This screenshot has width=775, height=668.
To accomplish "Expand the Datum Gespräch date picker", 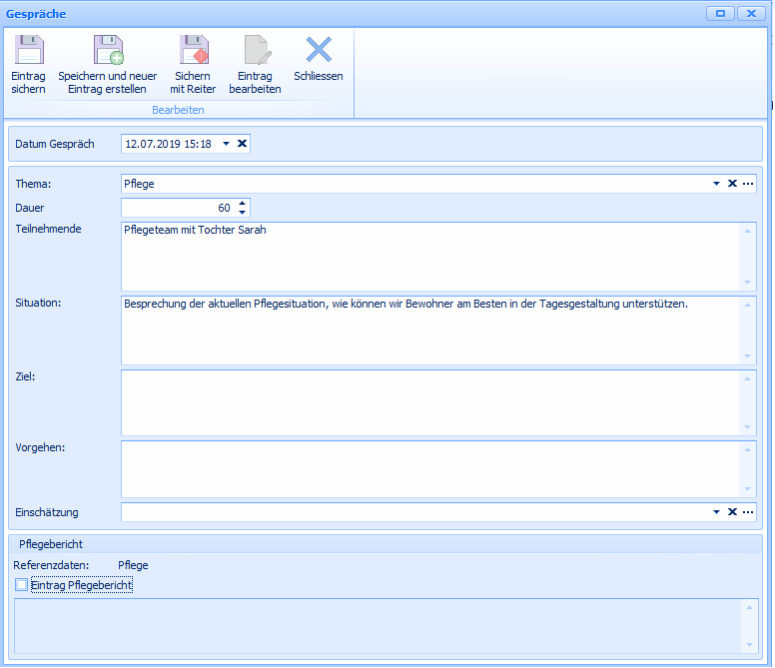I will (226, 144).
